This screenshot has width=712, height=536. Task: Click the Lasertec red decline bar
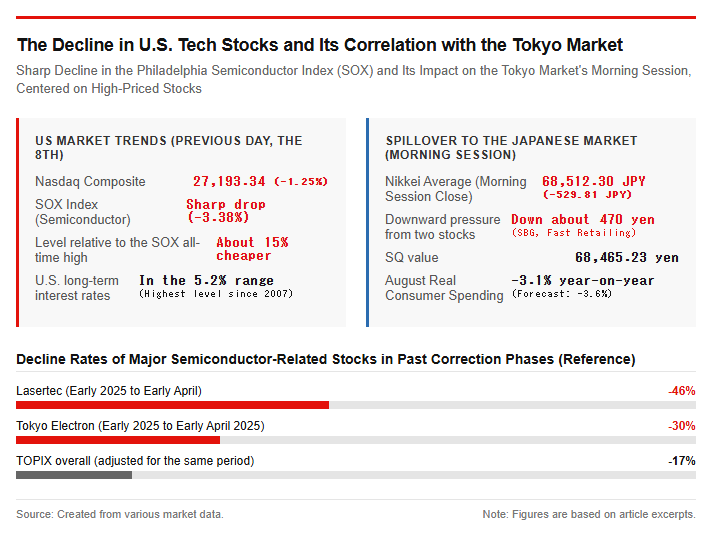pyautogui.click(x=173, y=405)
